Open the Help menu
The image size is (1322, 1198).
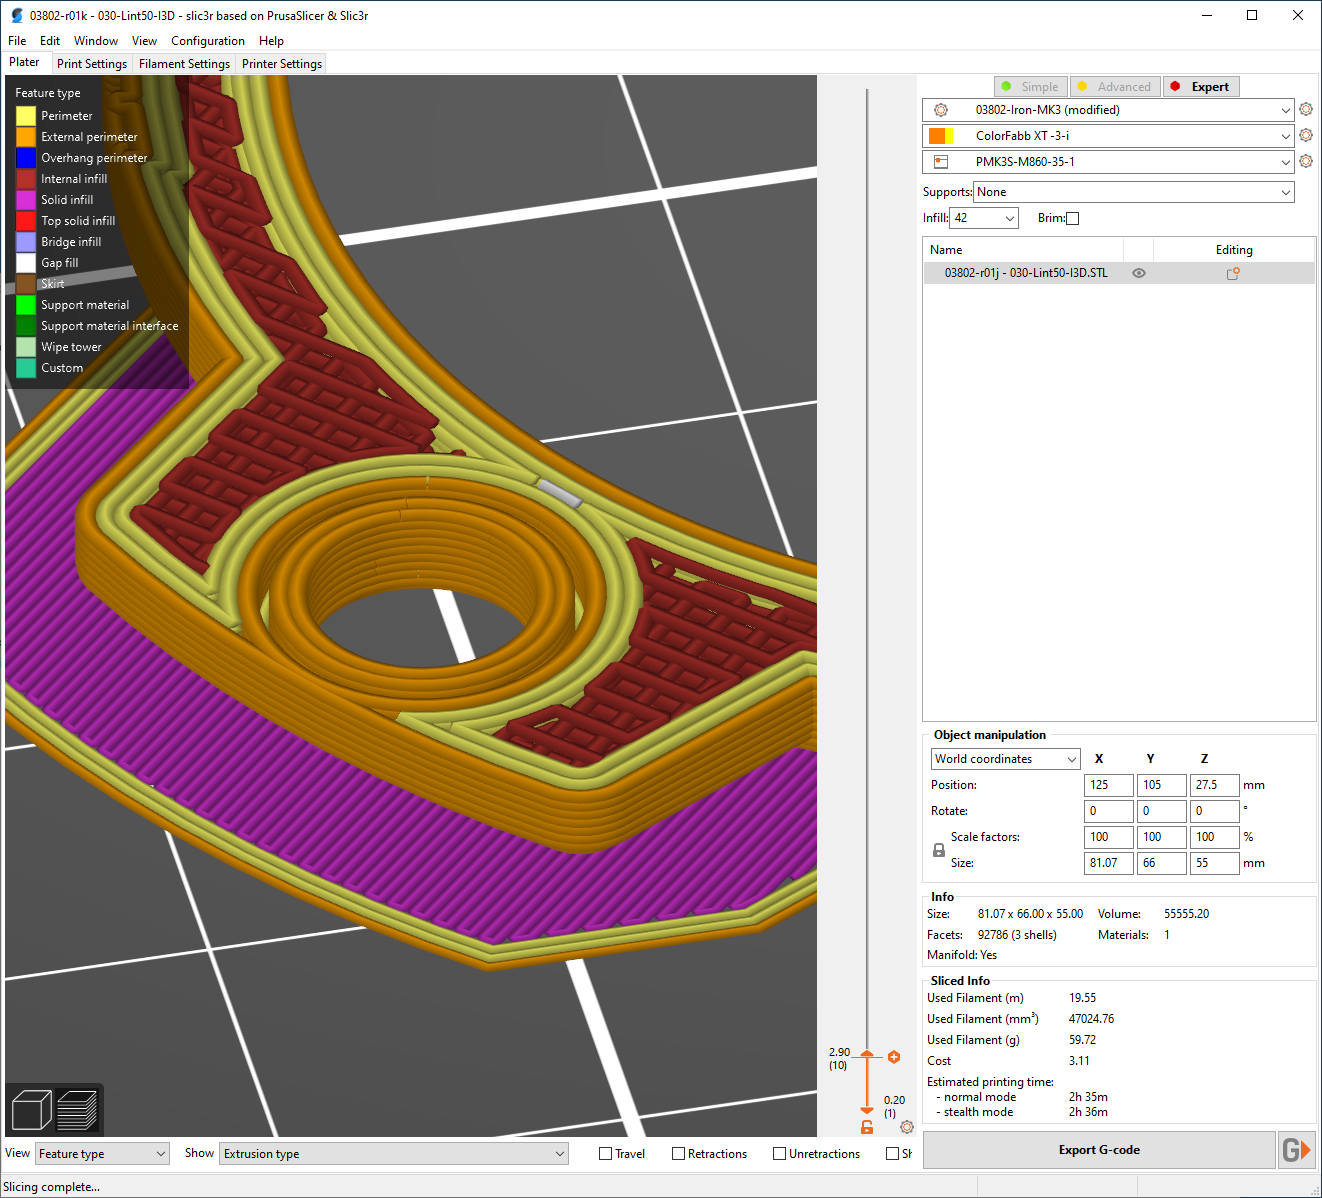coord(271,41)
